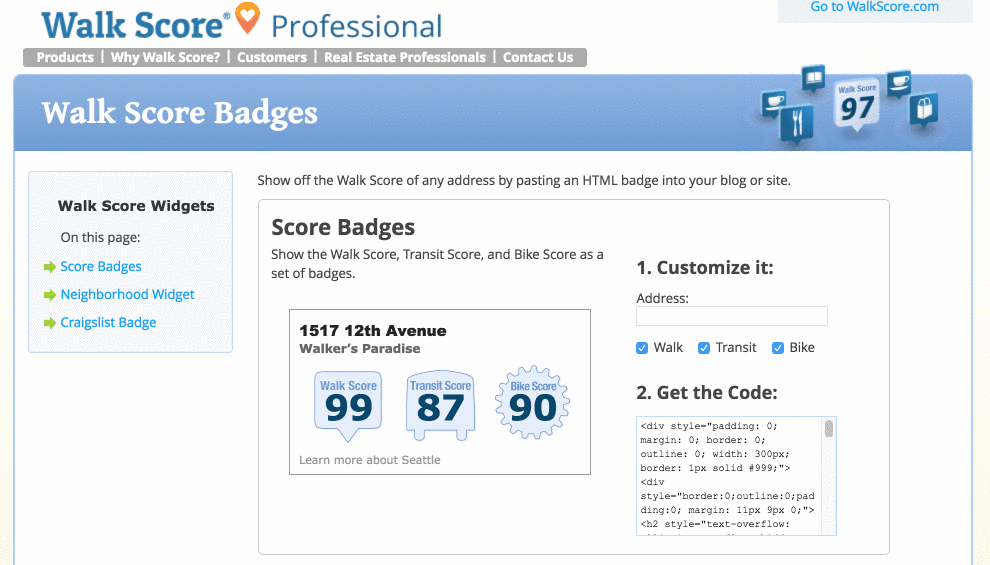
Task: Click the Walk Score Professional logo
Action: coord(242,23)
